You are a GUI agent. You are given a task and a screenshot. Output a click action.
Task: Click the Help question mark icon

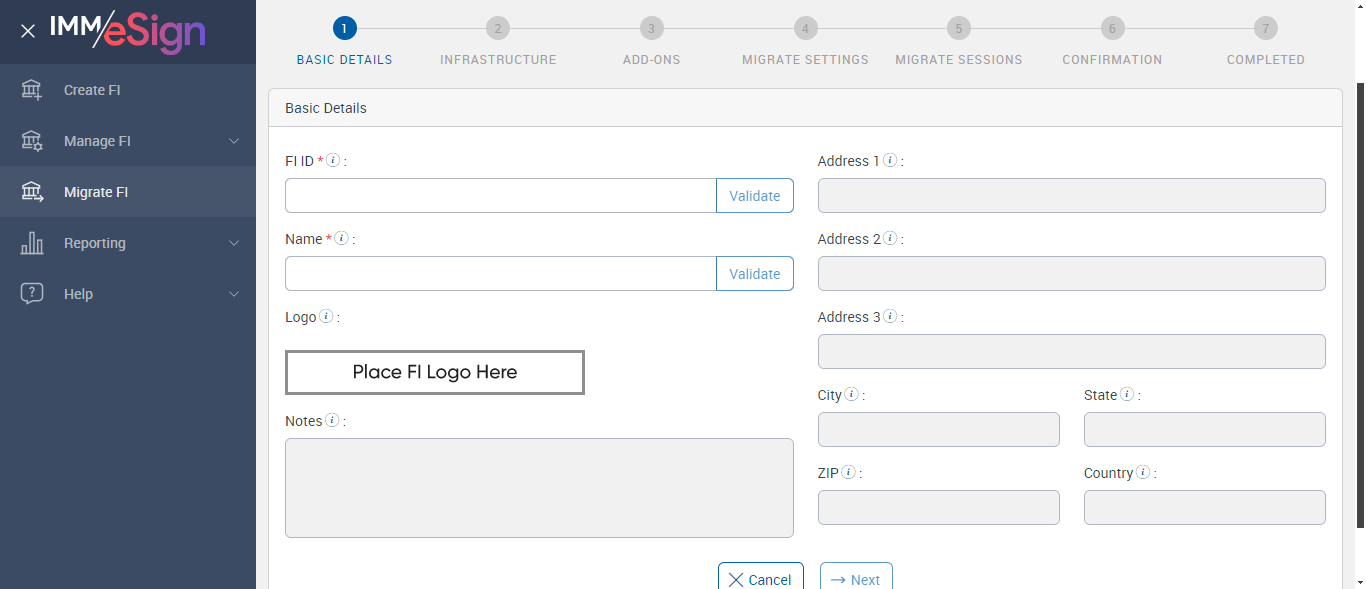click(x=32, y=294)
